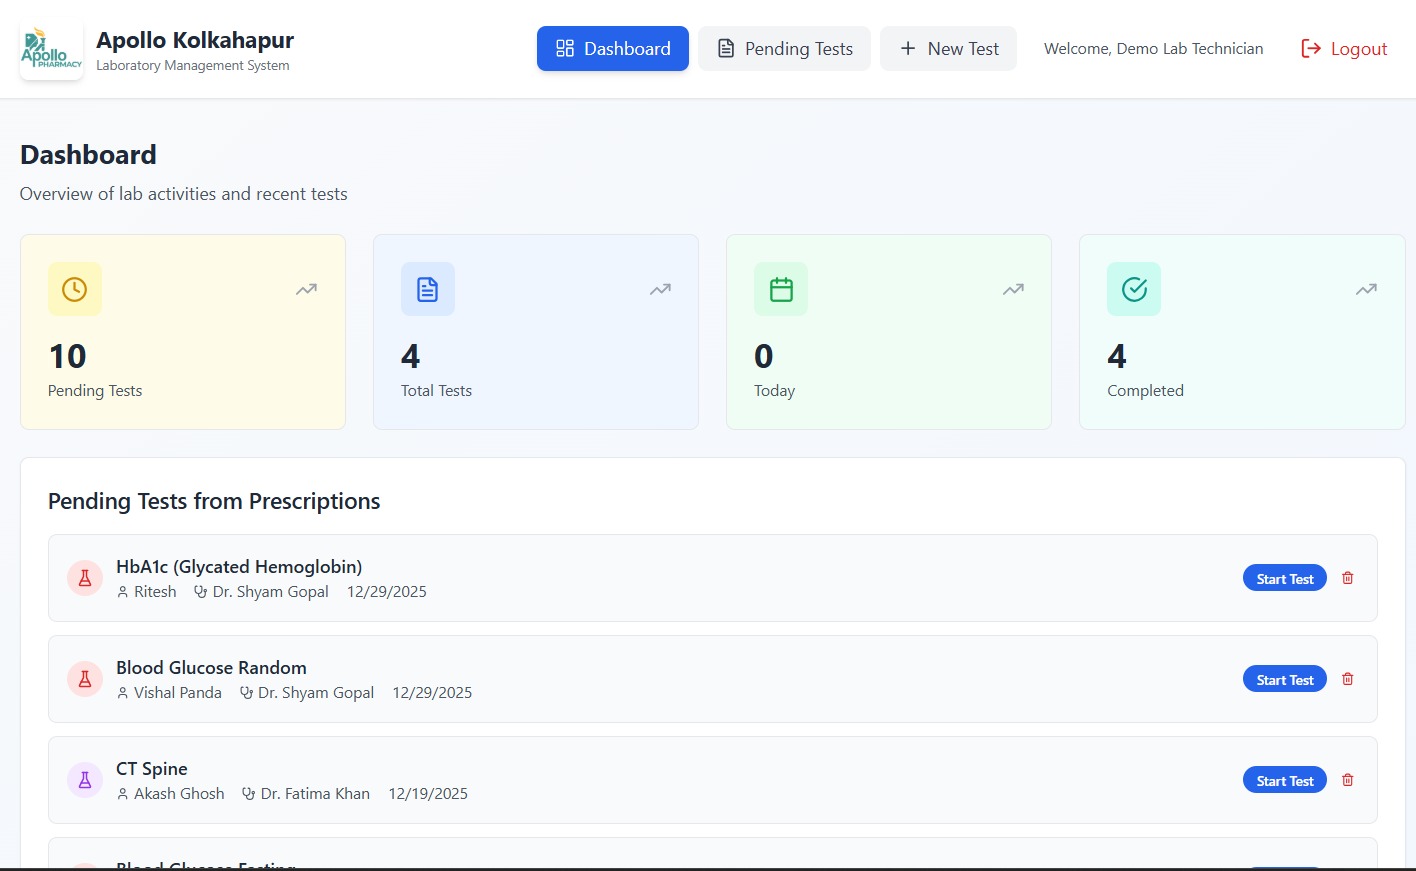Image resolution: width=1416 pixels, height=871 pixels.
Task: Click the calendar icon on Today card
Action: click(x=780, y=289)
